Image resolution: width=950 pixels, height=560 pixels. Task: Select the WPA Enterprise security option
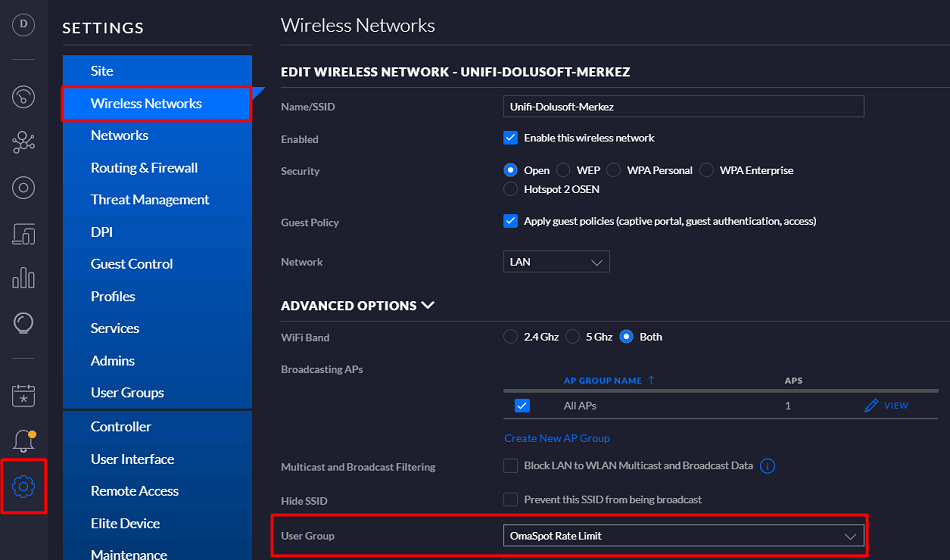coord(706,170)
